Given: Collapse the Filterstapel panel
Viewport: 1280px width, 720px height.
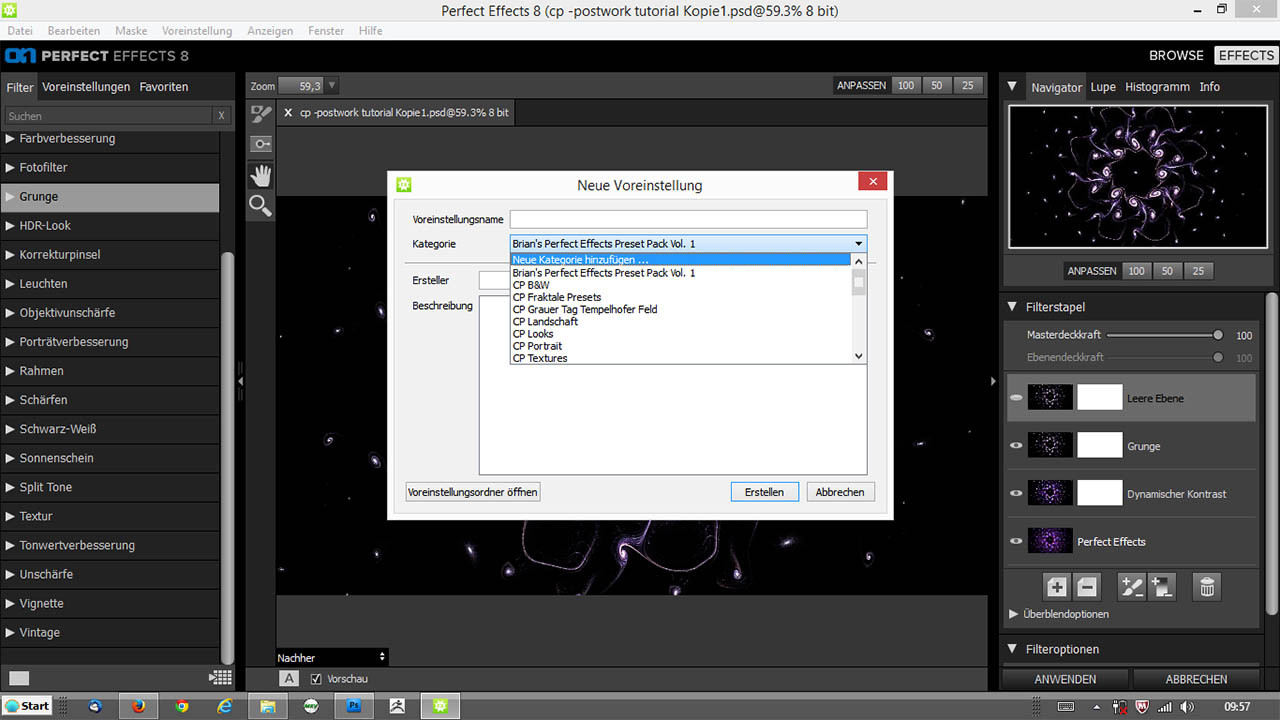Looking at the screenshot, I should pyautogui.click(x=1012, y=307).
